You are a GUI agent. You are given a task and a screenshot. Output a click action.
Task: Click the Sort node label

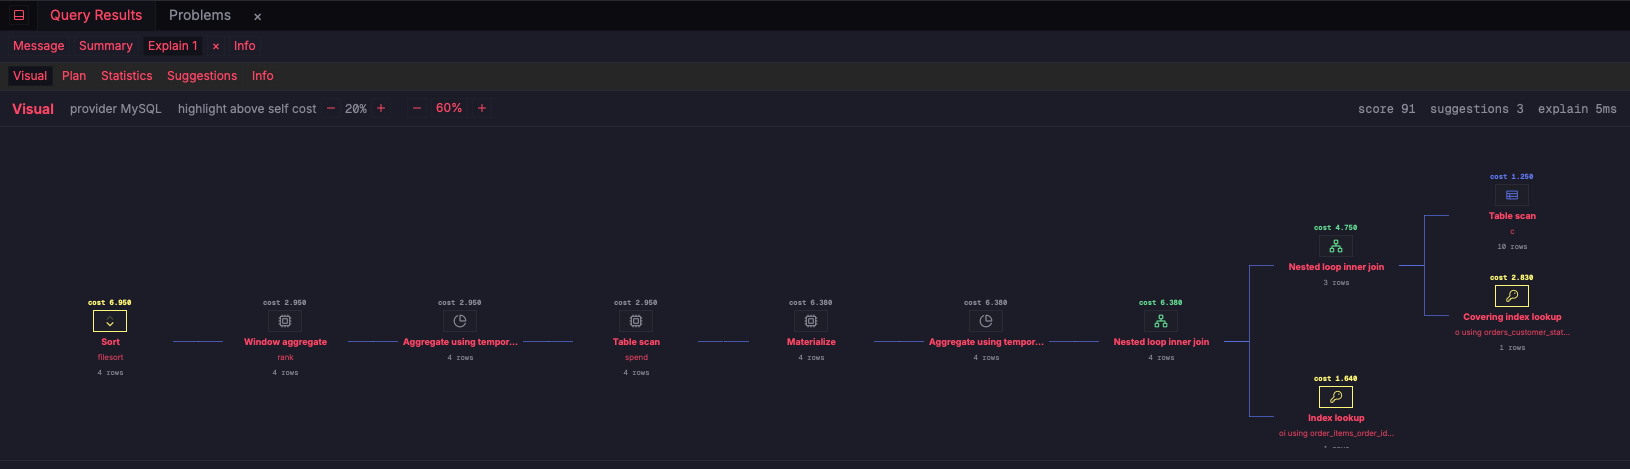pyautogui.click(x=110, y=342)
